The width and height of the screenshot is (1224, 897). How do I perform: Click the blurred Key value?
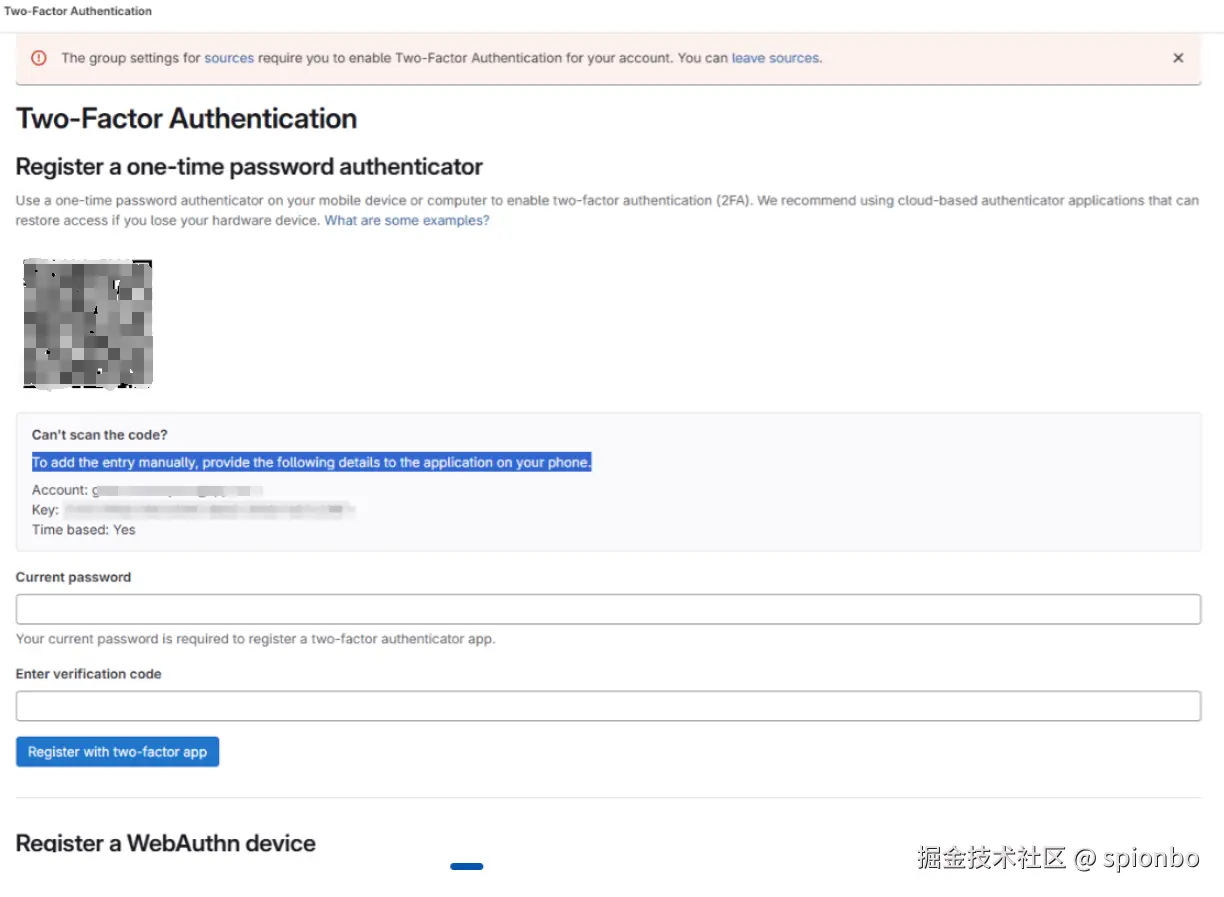tap(209, 510)
